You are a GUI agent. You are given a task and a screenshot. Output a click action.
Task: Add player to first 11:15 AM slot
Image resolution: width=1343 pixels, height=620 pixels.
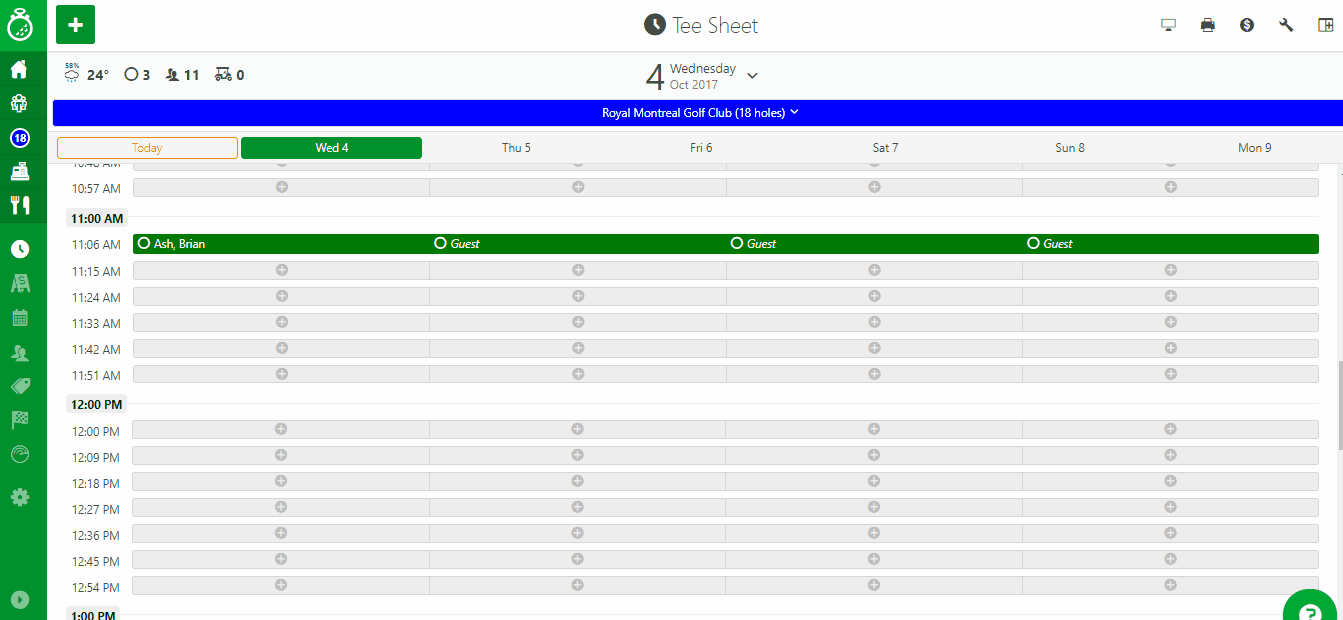281,270
